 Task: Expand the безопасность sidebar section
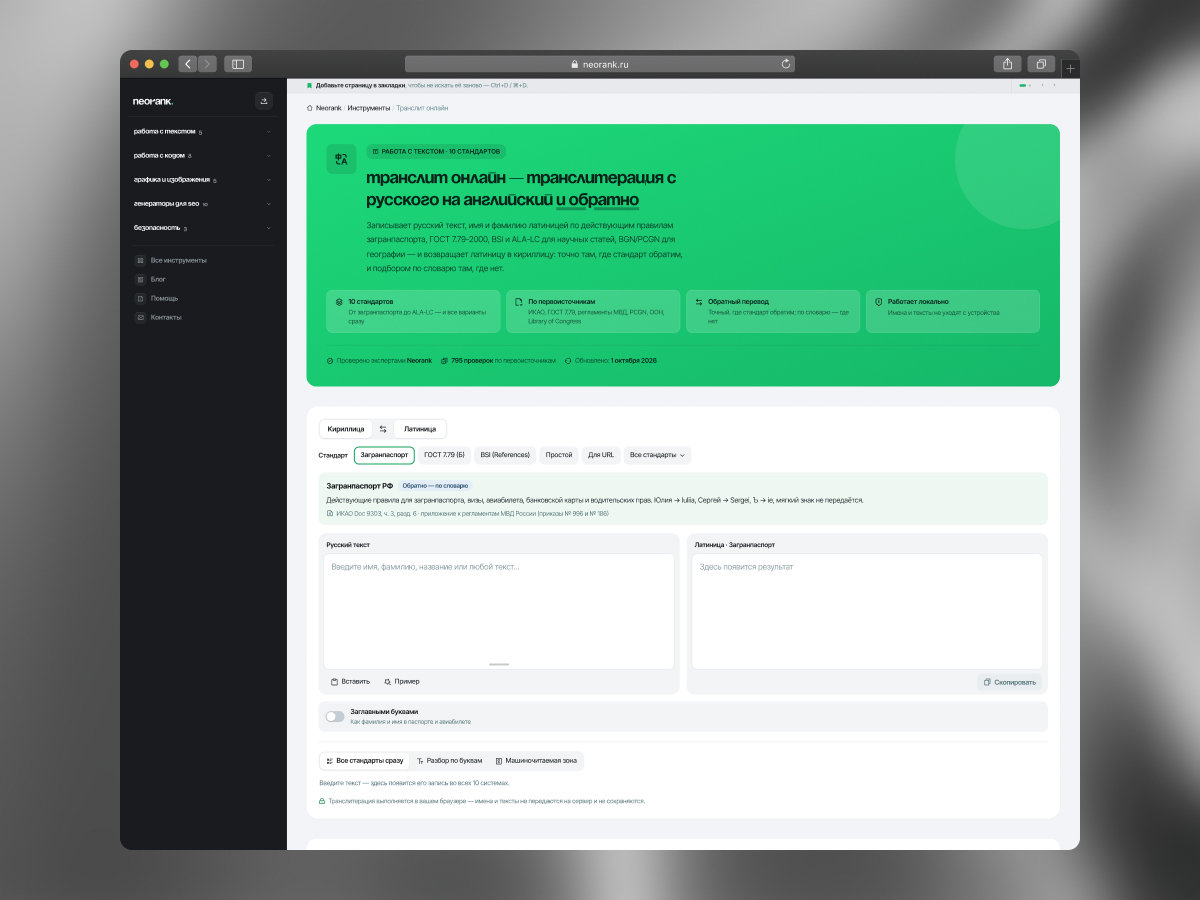(203, 228)
